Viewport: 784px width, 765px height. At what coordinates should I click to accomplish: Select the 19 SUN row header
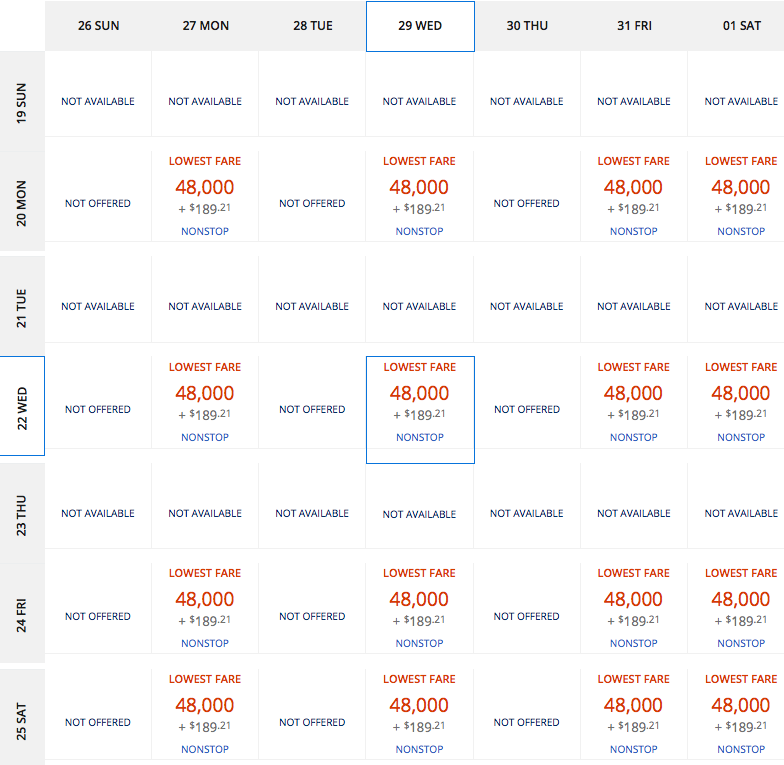tap(22, 100)
